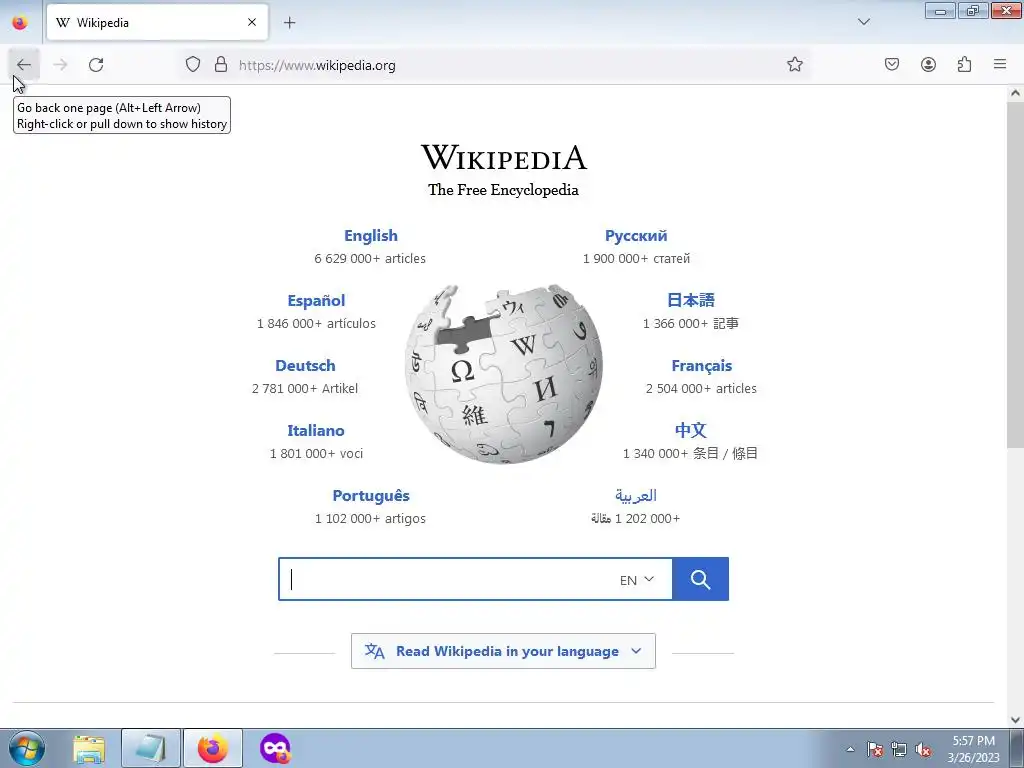Click Show desktop button at taskbar end
The image size is (1024, 768).
[1017, 749]
